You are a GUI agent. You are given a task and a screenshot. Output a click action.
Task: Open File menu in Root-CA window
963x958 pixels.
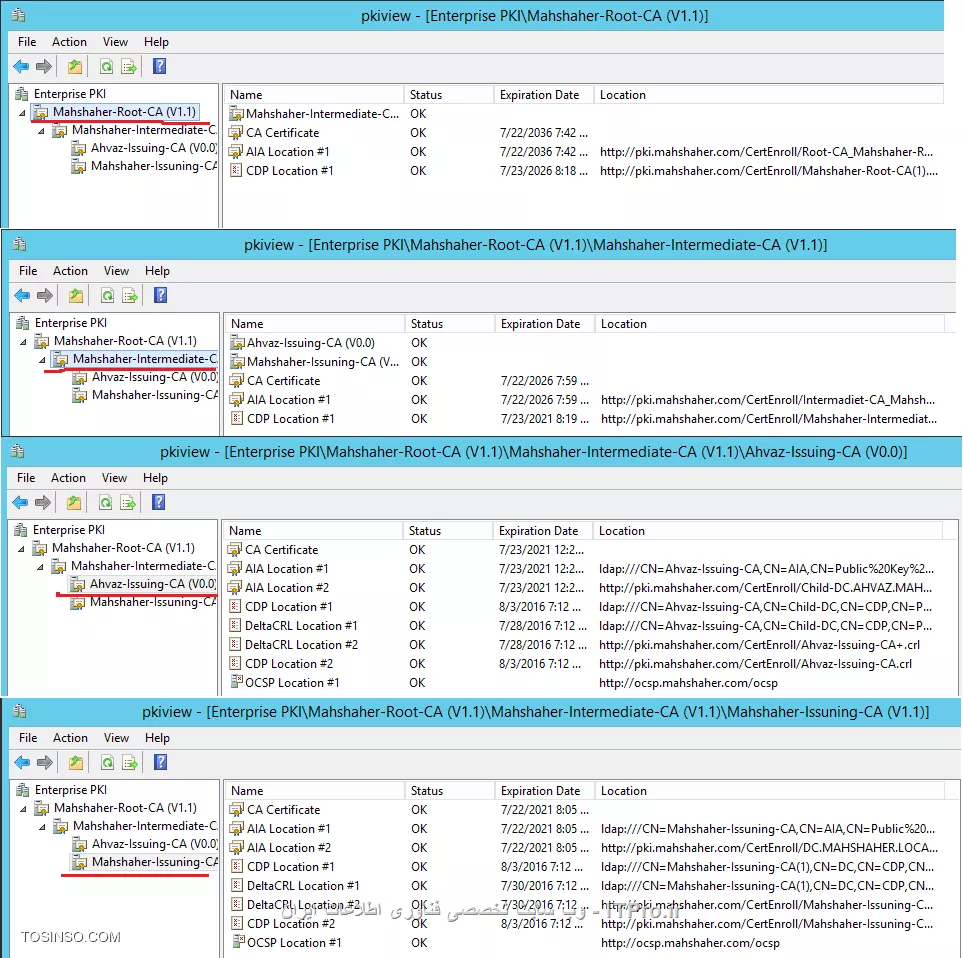[26, 42]
